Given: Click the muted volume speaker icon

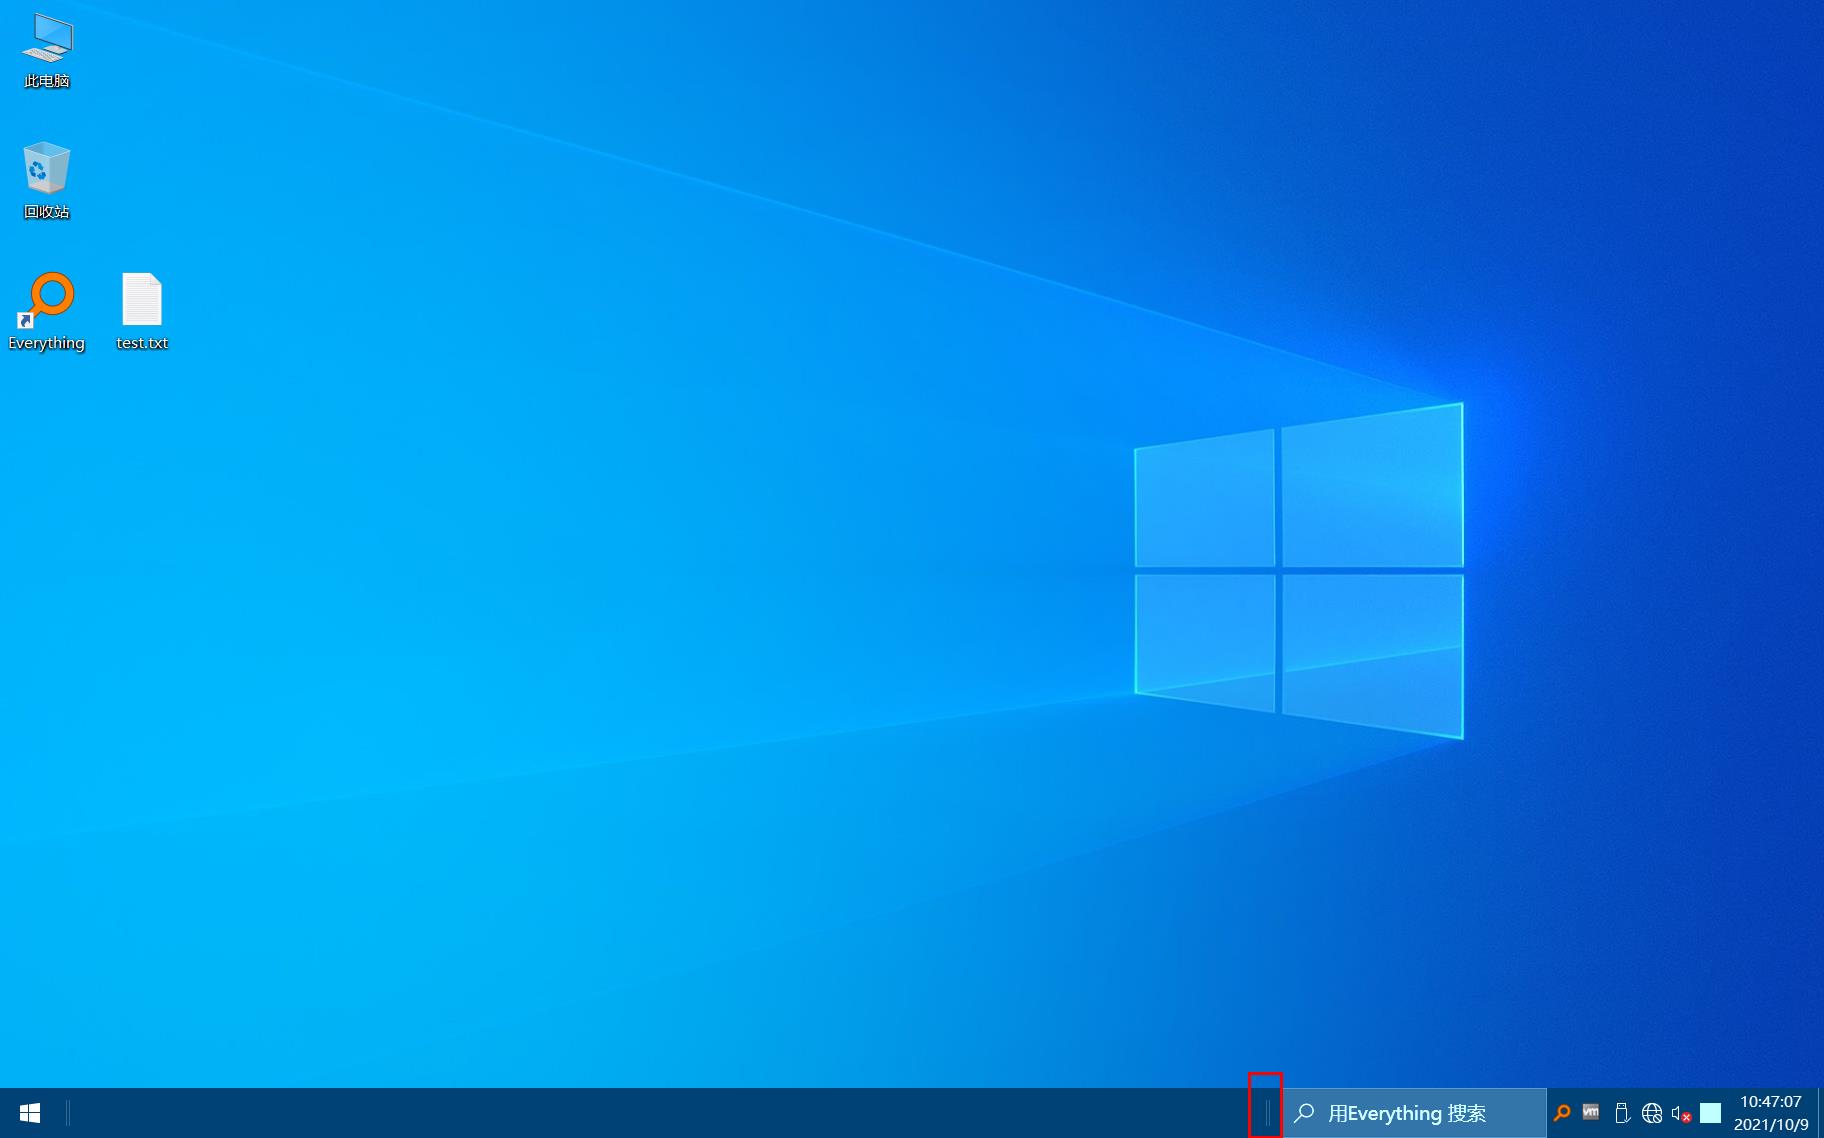Looking at the screenshot, I should coord(1681,1113).
